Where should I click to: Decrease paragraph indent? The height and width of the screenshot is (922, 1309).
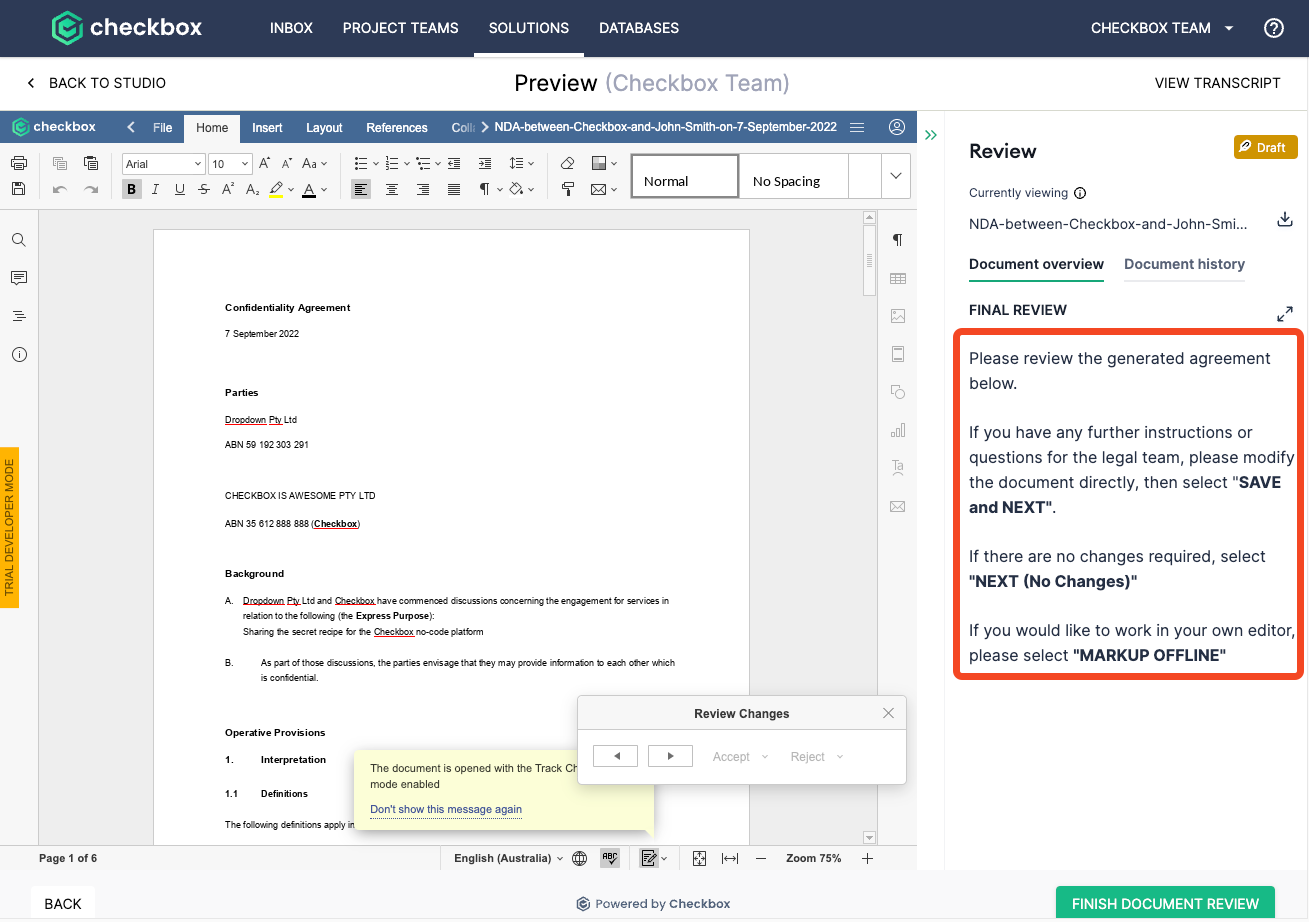point(454,163)
